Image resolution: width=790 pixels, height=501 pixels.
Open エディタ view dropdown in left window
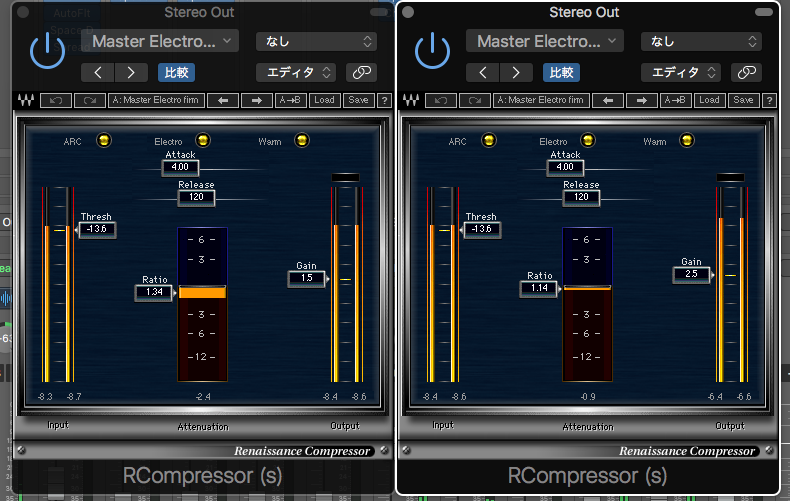[x=296, y=73]
